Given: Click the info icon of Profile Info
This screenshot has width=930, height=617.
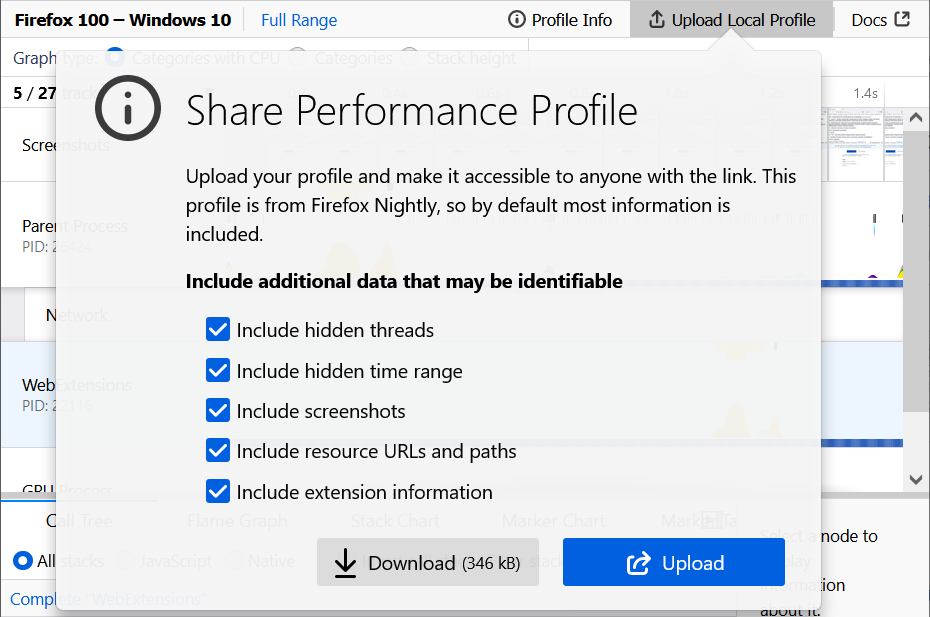Looking at the screenshot, I should tap(517, 20).
